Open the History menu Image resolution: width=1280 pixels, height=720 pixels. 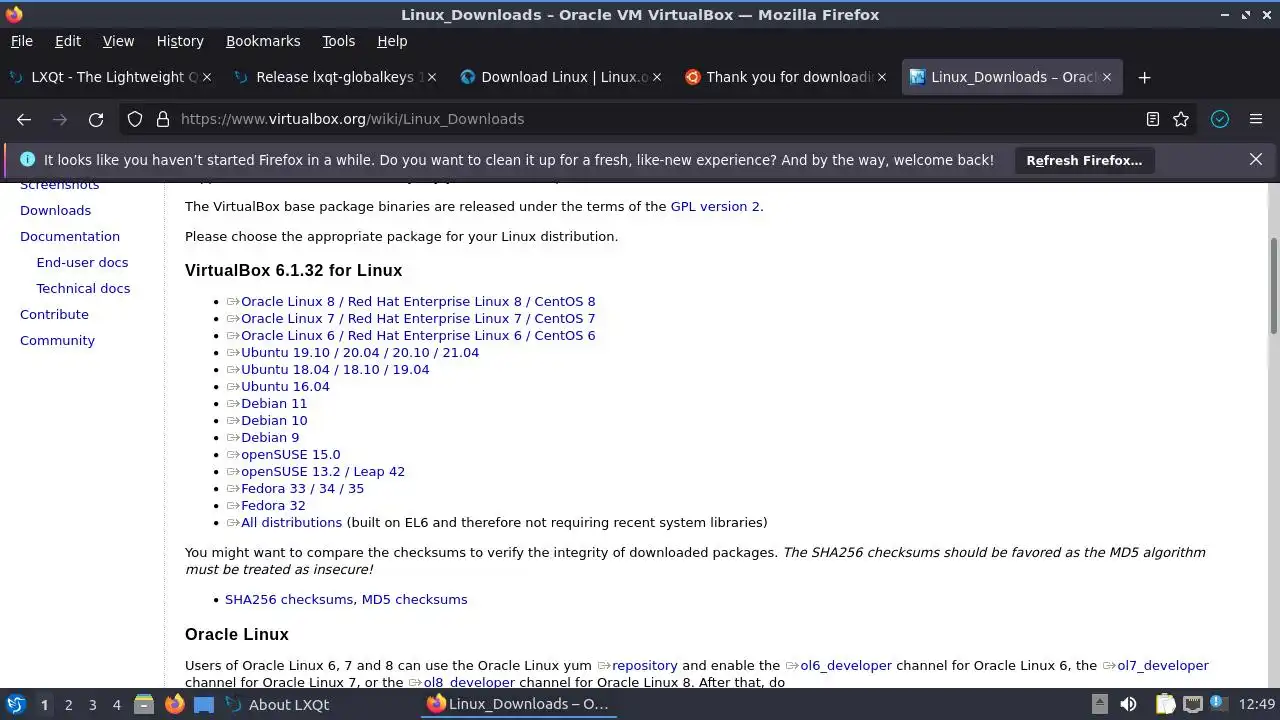[180, 41]
